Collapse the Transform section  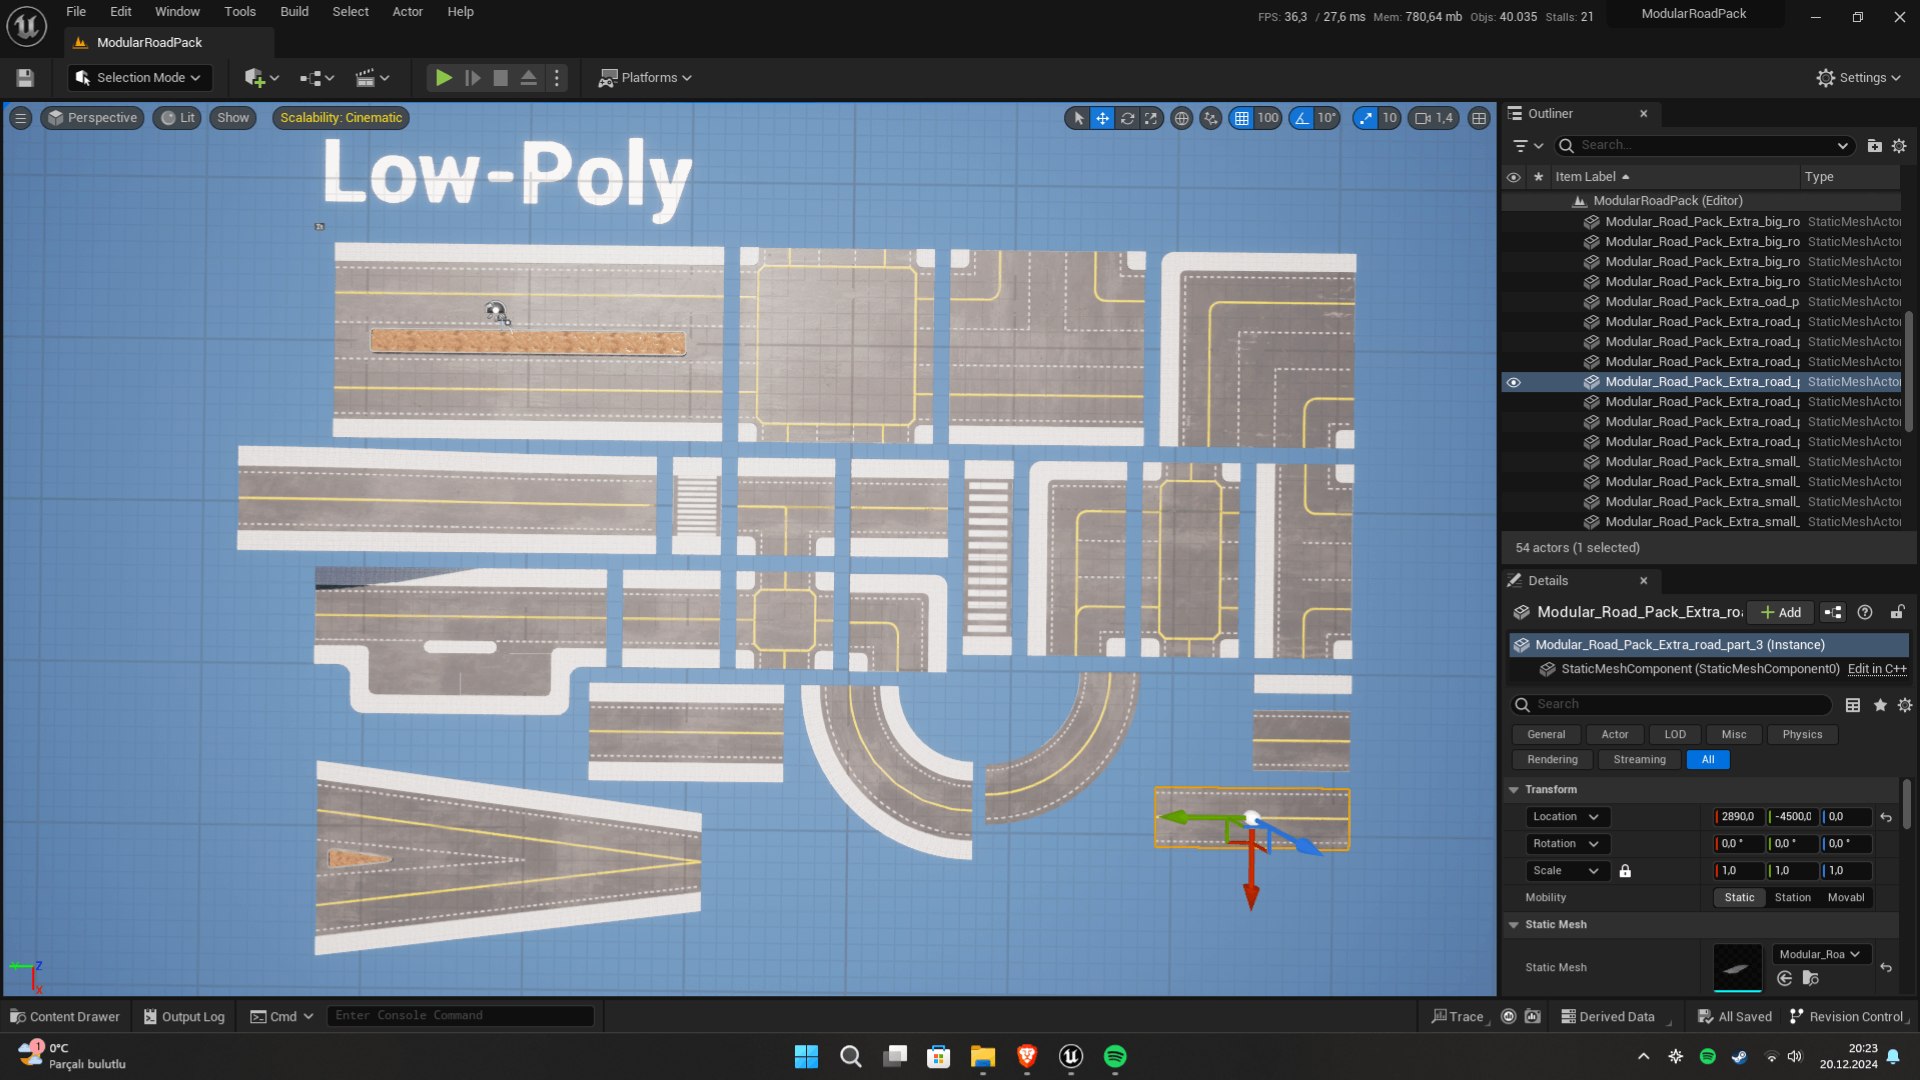pos(1513,790)
